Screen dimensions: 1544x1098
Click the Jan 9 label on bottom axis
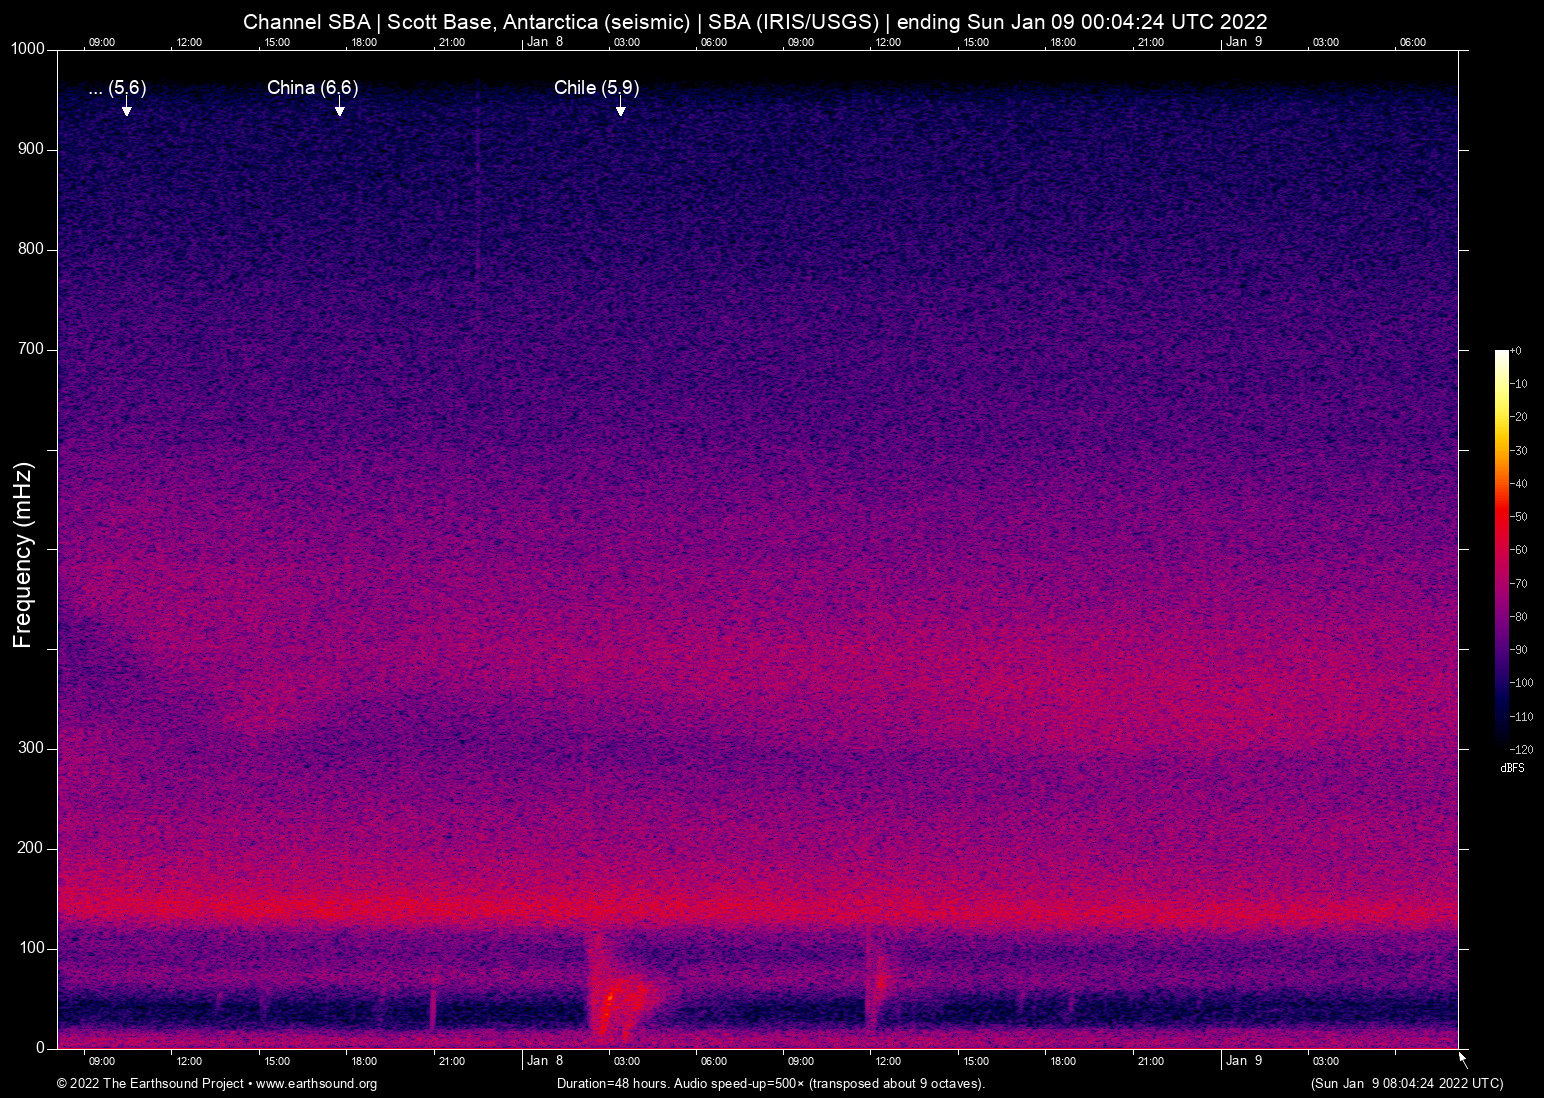(x=1243, y=1060)
